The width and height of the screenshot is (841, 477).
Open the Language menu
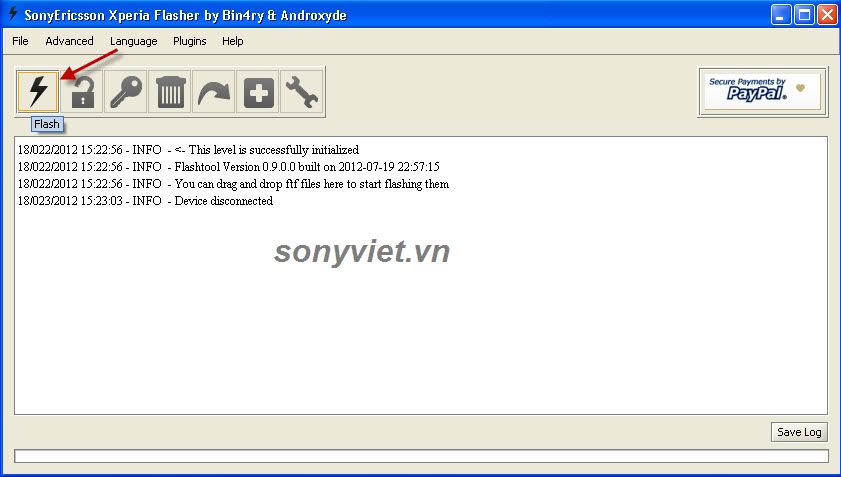[x=134, y=41]
